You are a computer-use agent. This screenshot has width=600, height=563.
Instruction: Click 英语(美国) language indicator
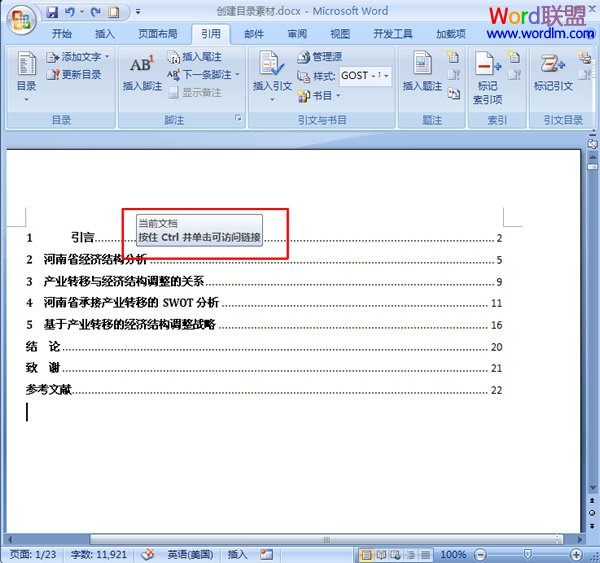tap(190, 554)
